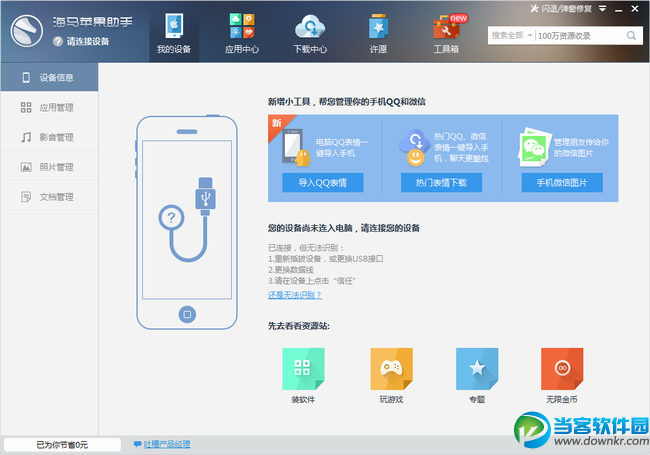Click the speech bubble feedback icon
Image resolution: width=650 pixels, height=455 pixels.
tap(137, 444)
